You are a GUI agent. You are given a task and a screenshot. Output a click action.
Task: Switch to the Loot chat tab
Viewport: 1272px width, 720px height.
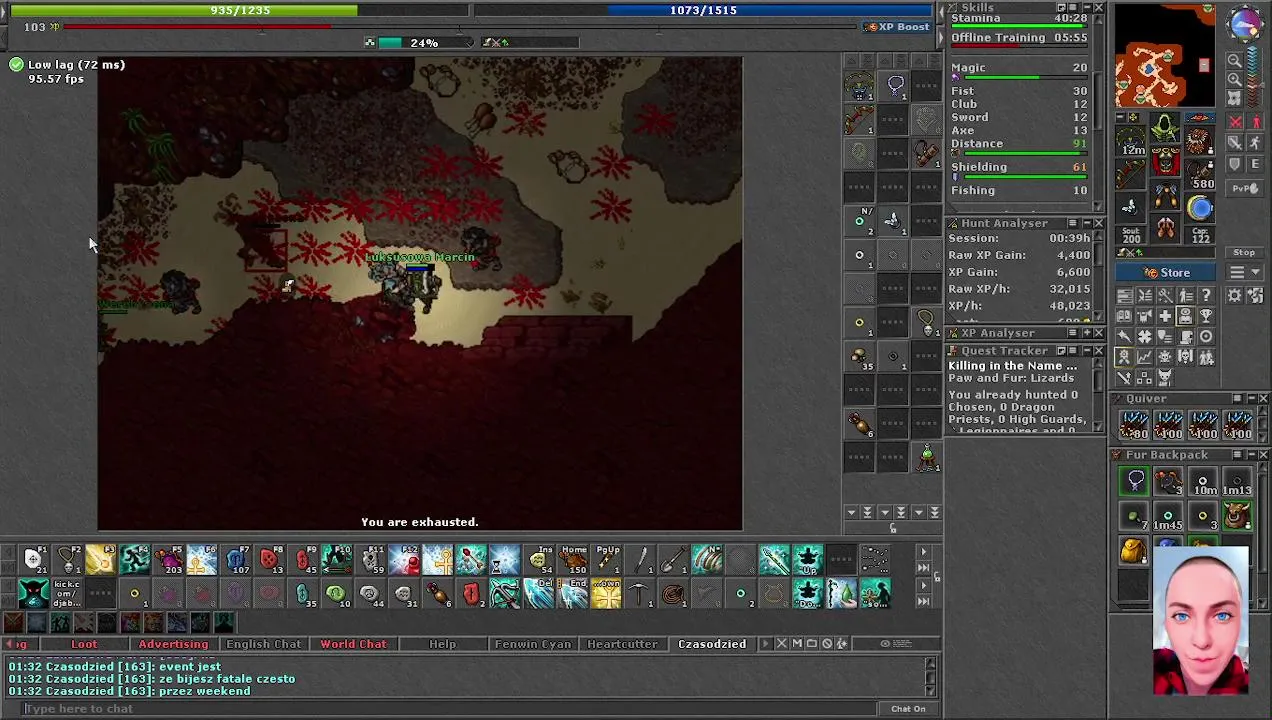pos(84,644)
